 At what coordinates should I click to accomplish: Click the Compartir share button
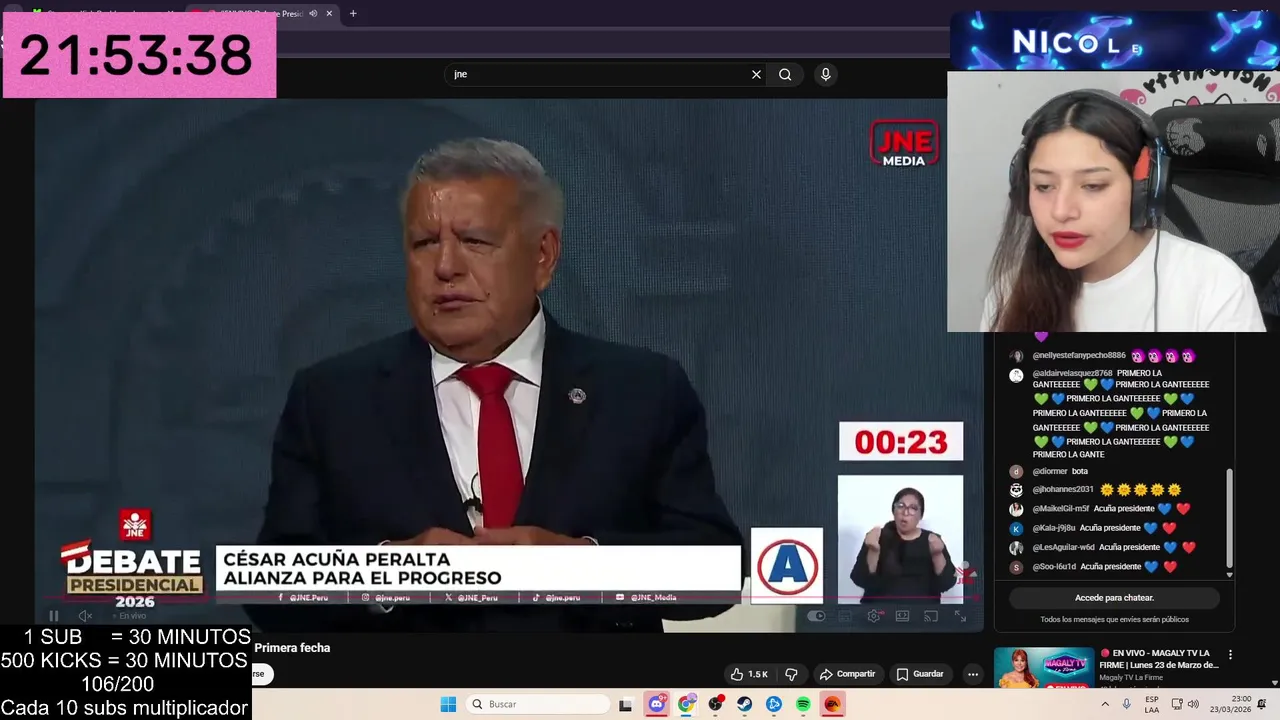pos(847,674)
